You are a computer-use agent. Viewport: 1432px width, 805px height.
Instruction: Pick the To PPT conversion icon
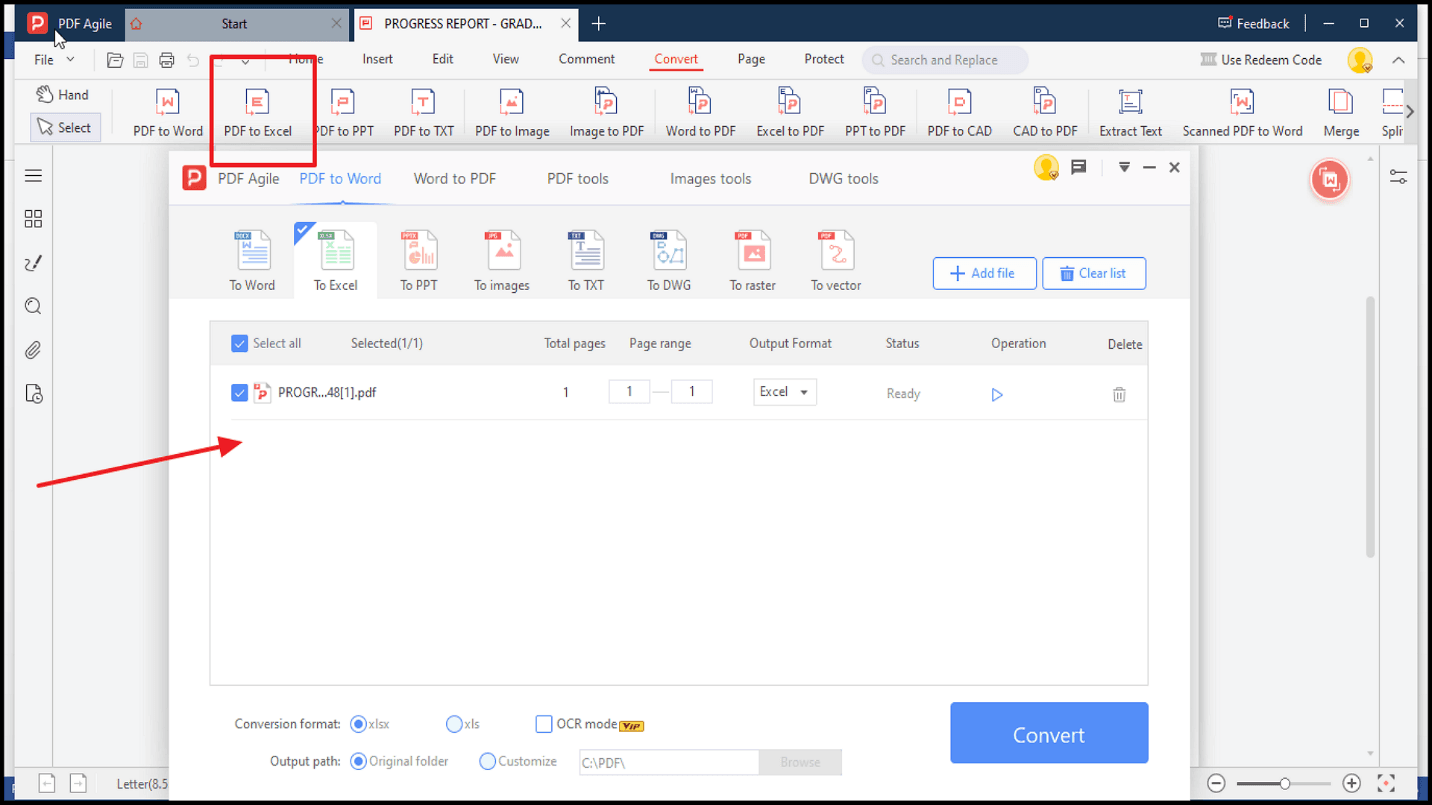click(x=419, y=261)
